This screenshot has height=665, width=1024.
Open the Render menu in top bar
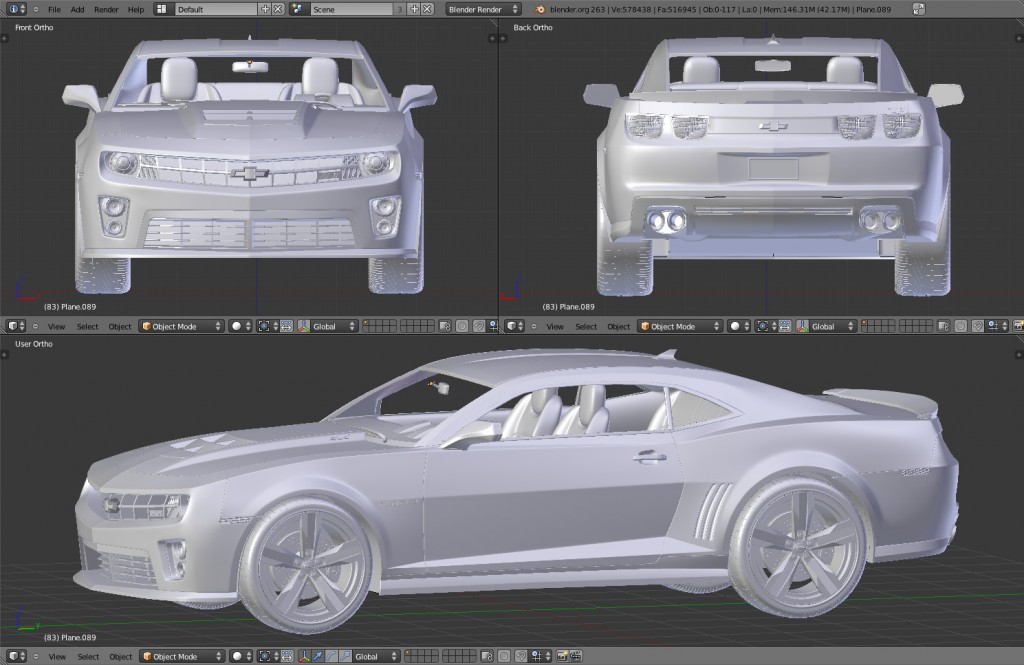click(106, 9)
